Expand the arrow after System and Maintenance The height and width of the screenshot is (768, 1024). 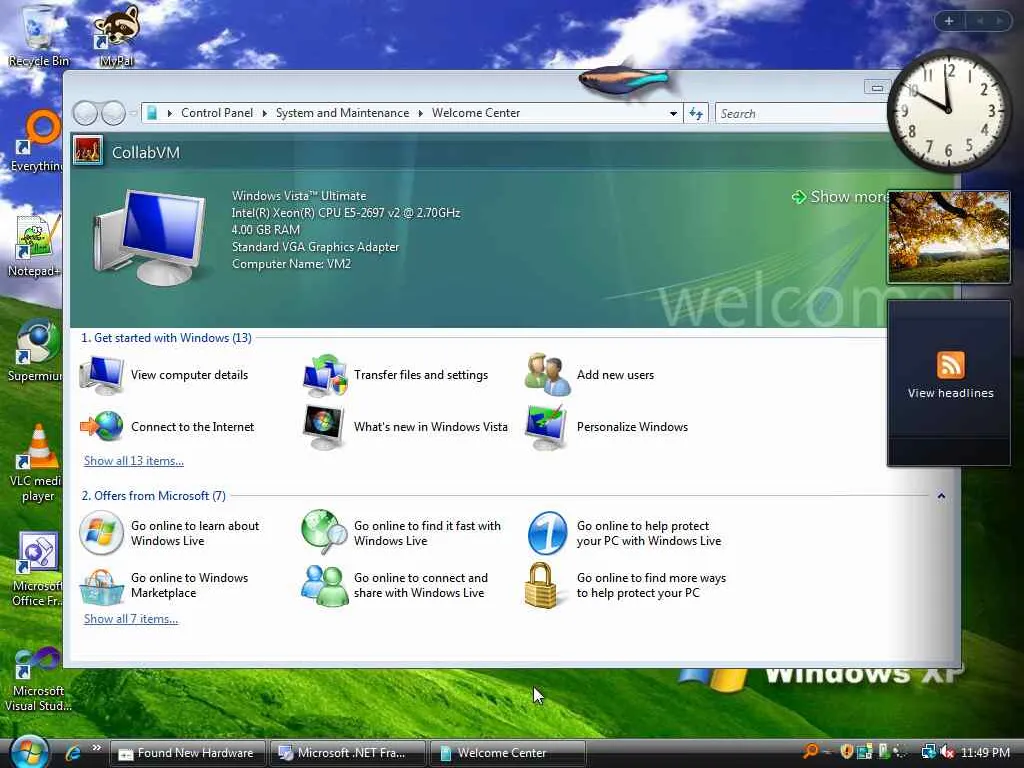(x=421, y=114)
